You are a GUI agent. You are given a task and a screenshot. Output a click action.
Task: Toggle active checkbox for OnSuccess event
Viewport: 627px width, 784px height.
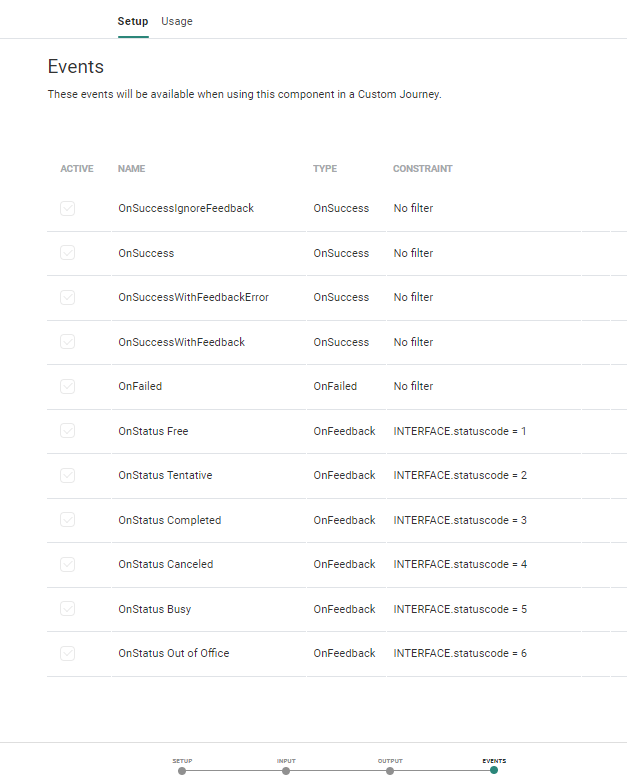point(67,253)
